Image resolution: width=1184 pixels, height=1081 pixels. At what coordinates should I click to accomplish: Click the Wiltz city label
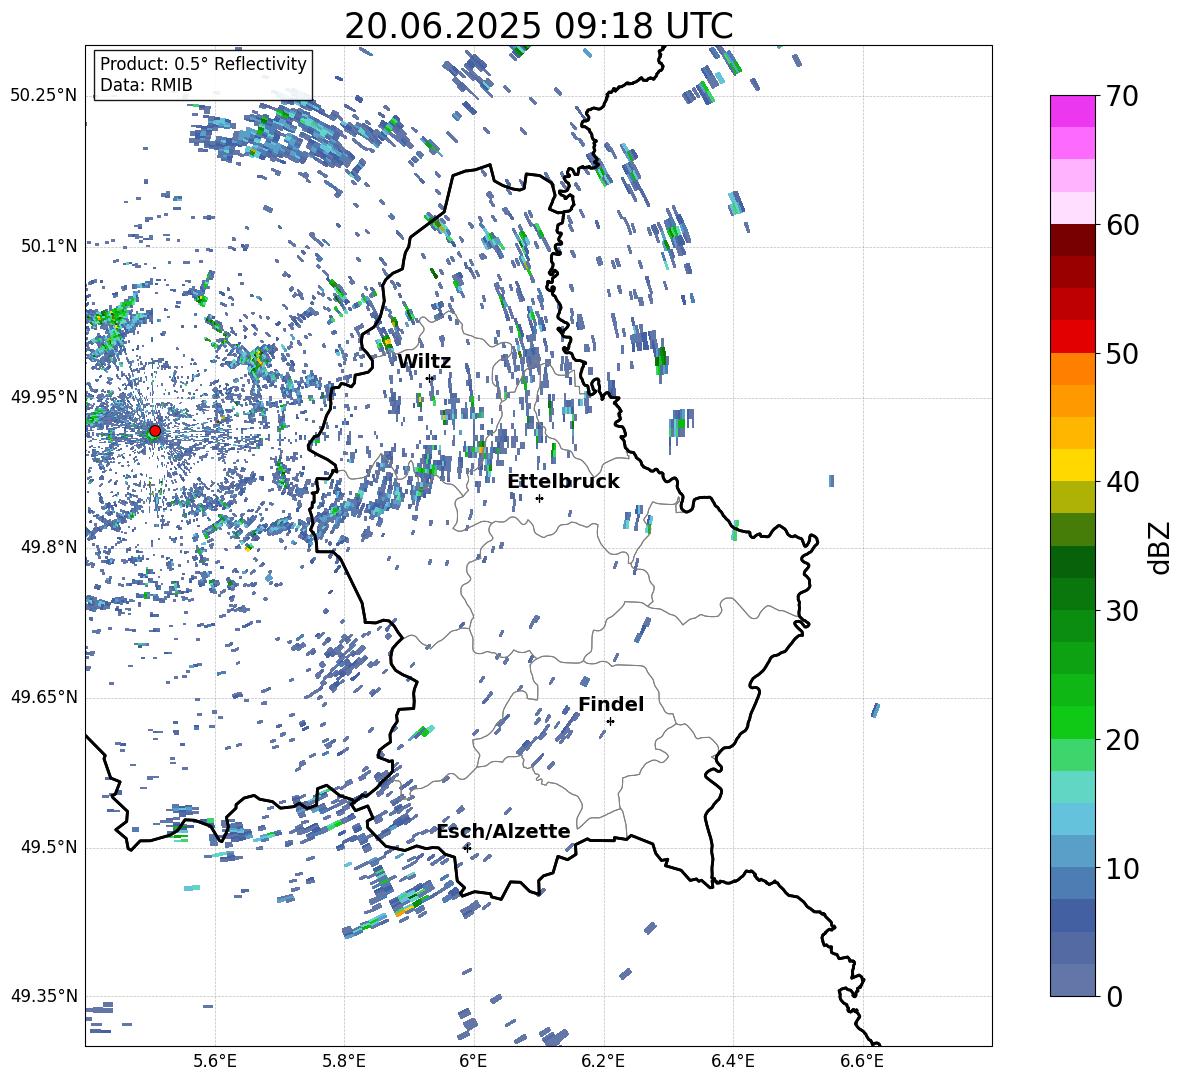coord(424,361)
